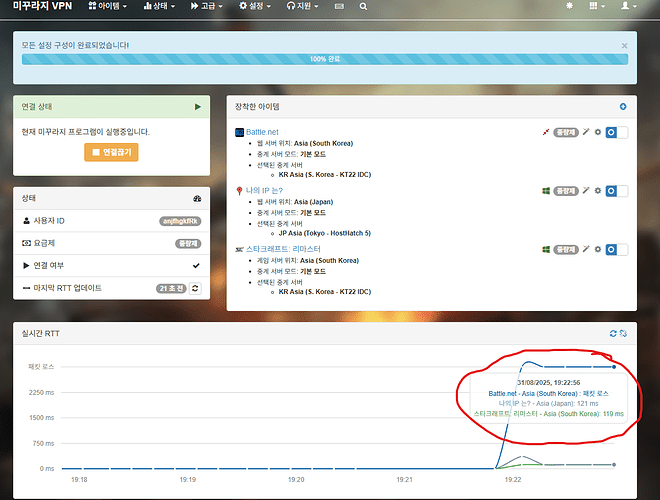Open the 아이템 menu in the navbar
This screenshot has width=660, height=500.
click(107, 6)
